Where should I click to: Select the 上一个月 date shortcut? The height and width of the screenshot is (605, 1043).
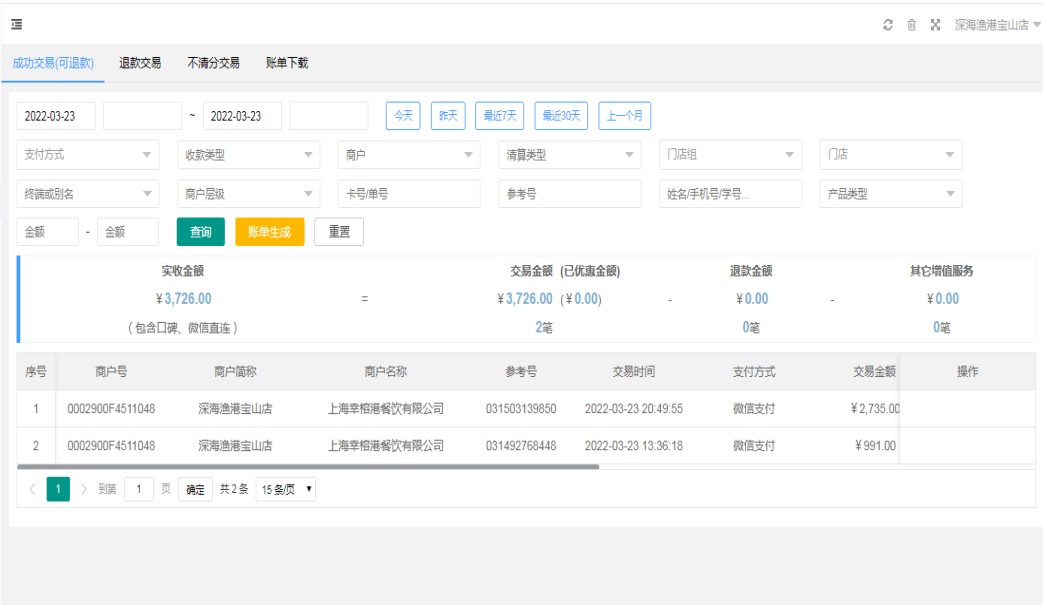(x=625, y=116)
